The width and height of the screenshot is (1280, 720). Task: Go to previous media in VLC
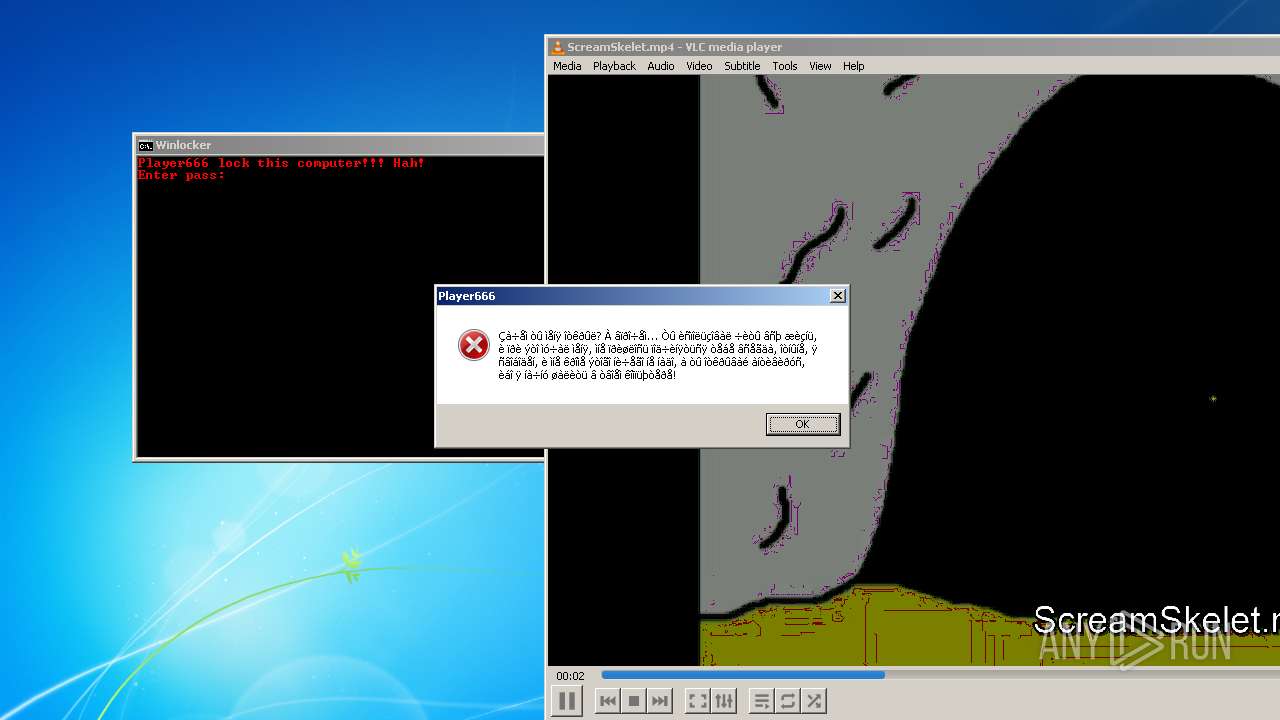(x=608, y=701)
